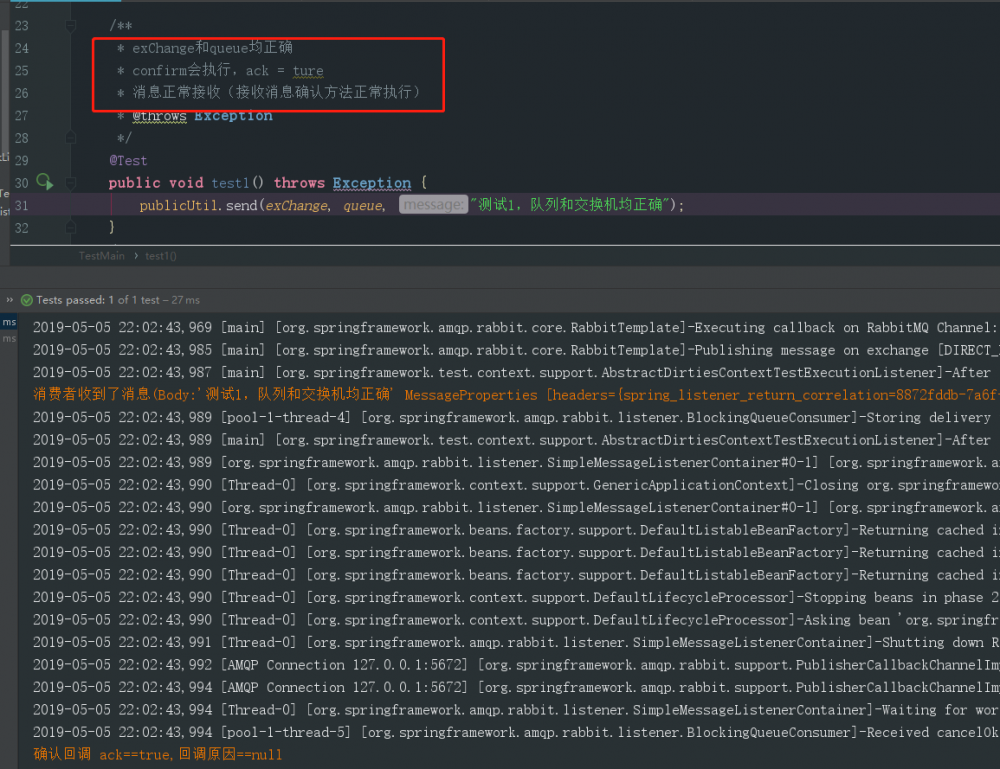Collapse the Javadoc comment fold marker at line 23

[71, 26]
